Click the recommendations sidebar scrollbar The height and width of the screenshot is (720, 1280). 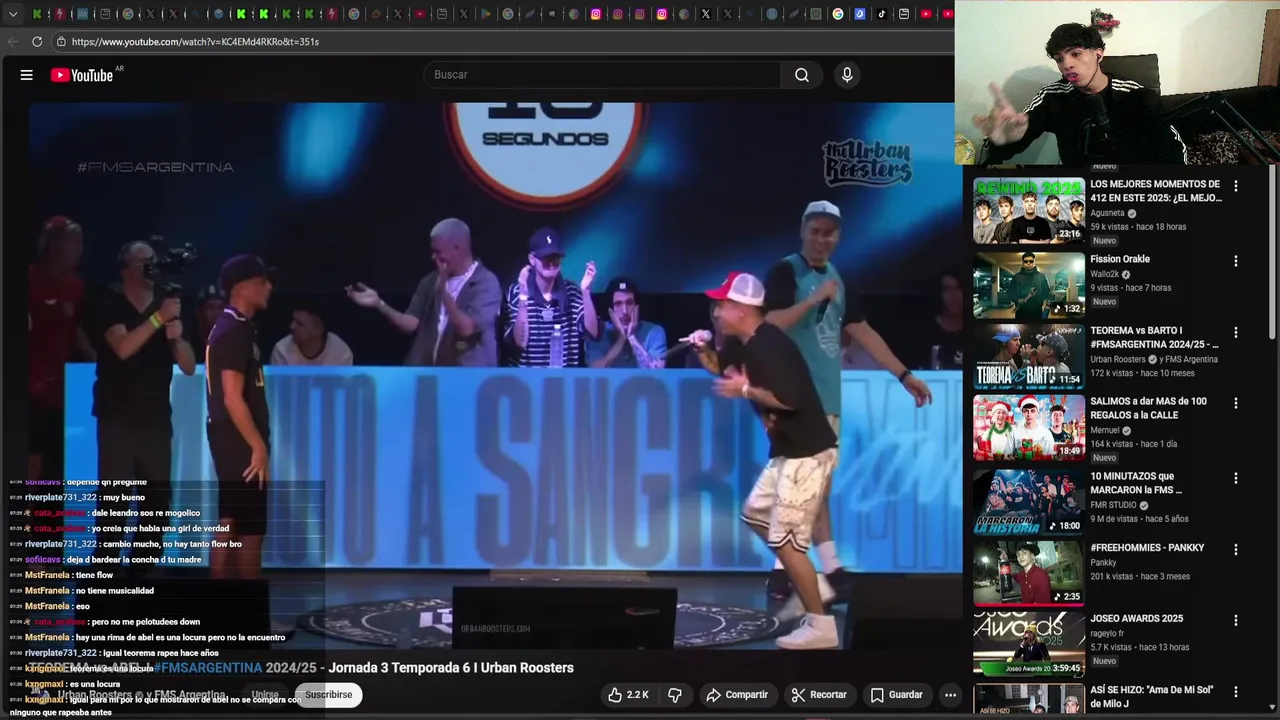pos(1273,250)
